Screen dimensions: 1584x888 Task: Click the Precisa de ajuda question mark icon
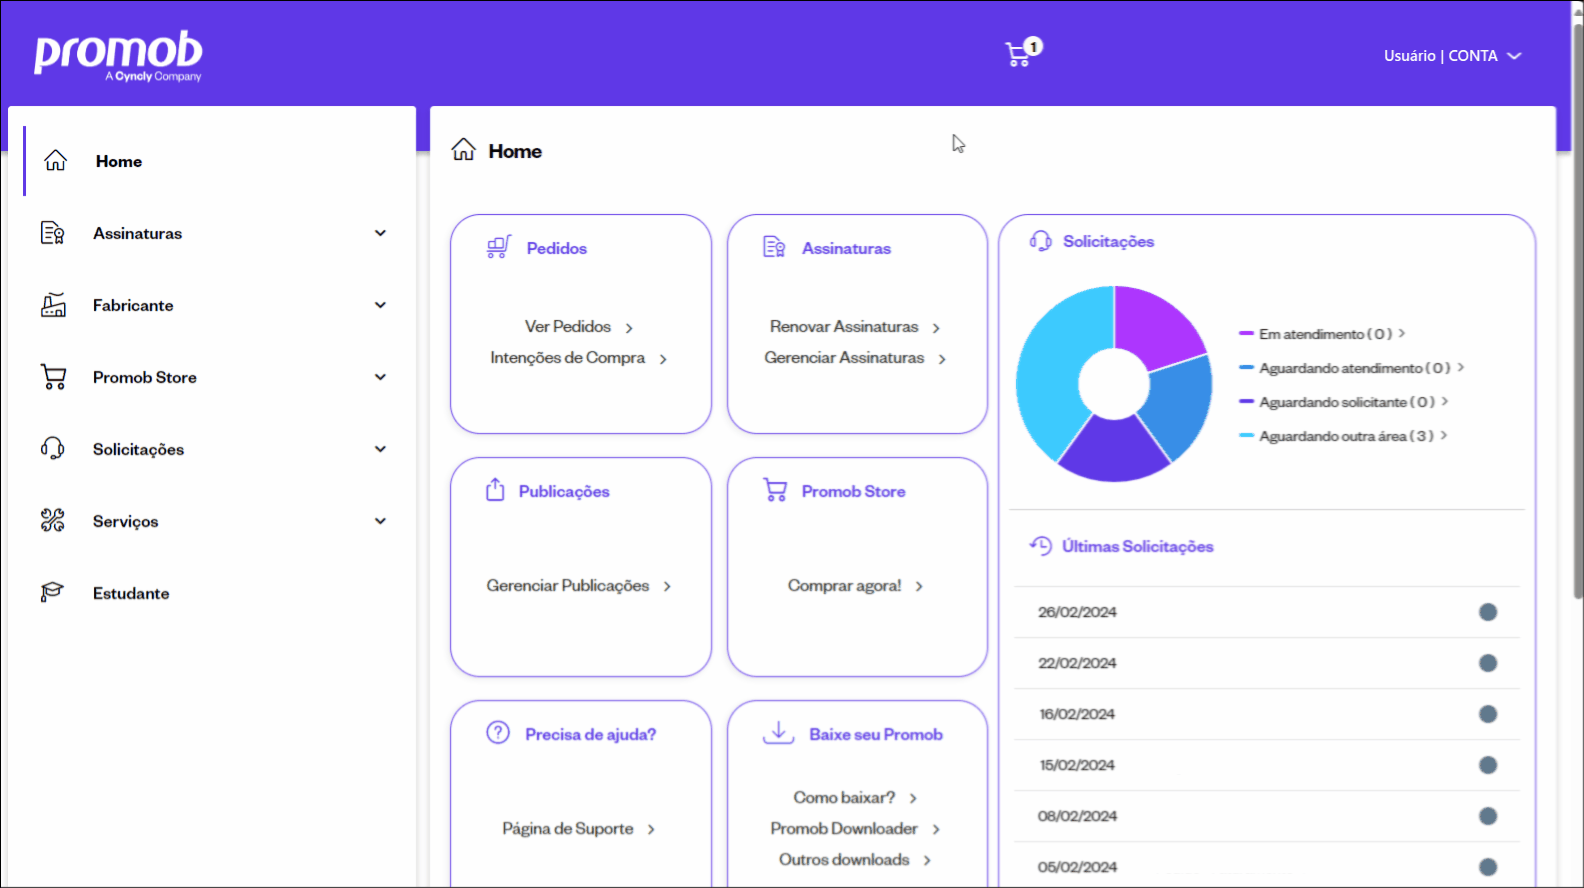click(498, 732)
